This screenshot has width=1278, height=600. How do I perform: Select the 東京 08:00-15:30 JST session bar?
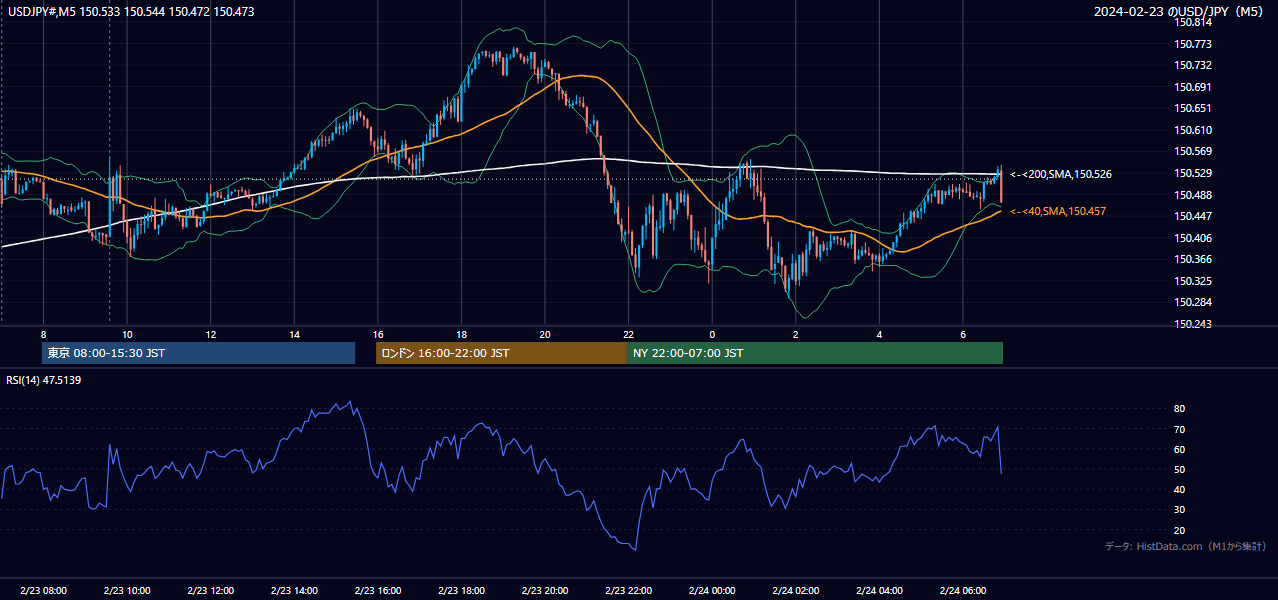pyautogui.click(x=198, y=353)
